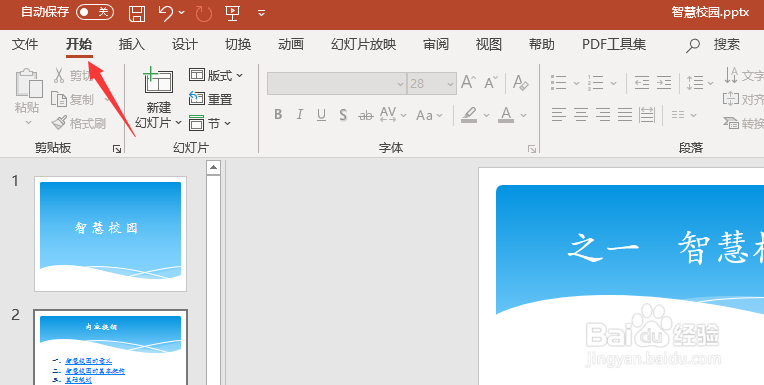764x385 pixels.
Task: Click the 重置 reset button
Action: click(x=210, y=99)
